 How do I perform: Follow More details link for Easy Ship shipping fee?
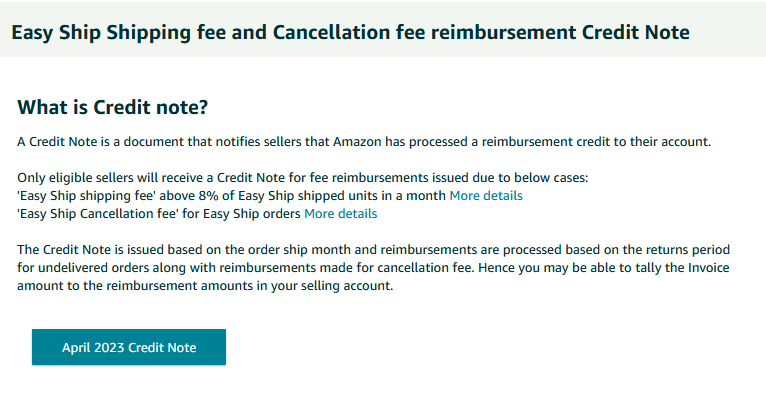(x=486, y=196)
